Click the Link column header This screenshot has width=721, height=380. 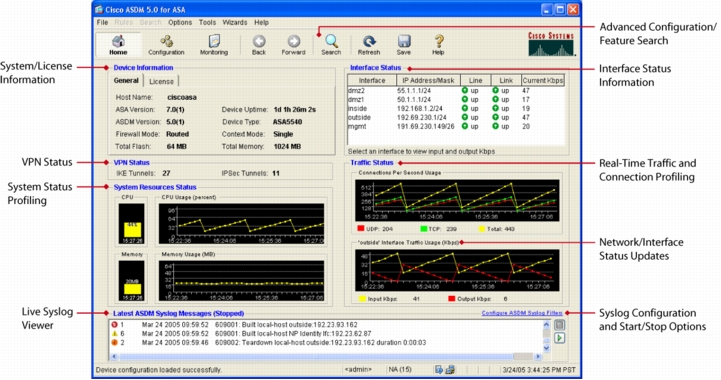click(506, 81)
